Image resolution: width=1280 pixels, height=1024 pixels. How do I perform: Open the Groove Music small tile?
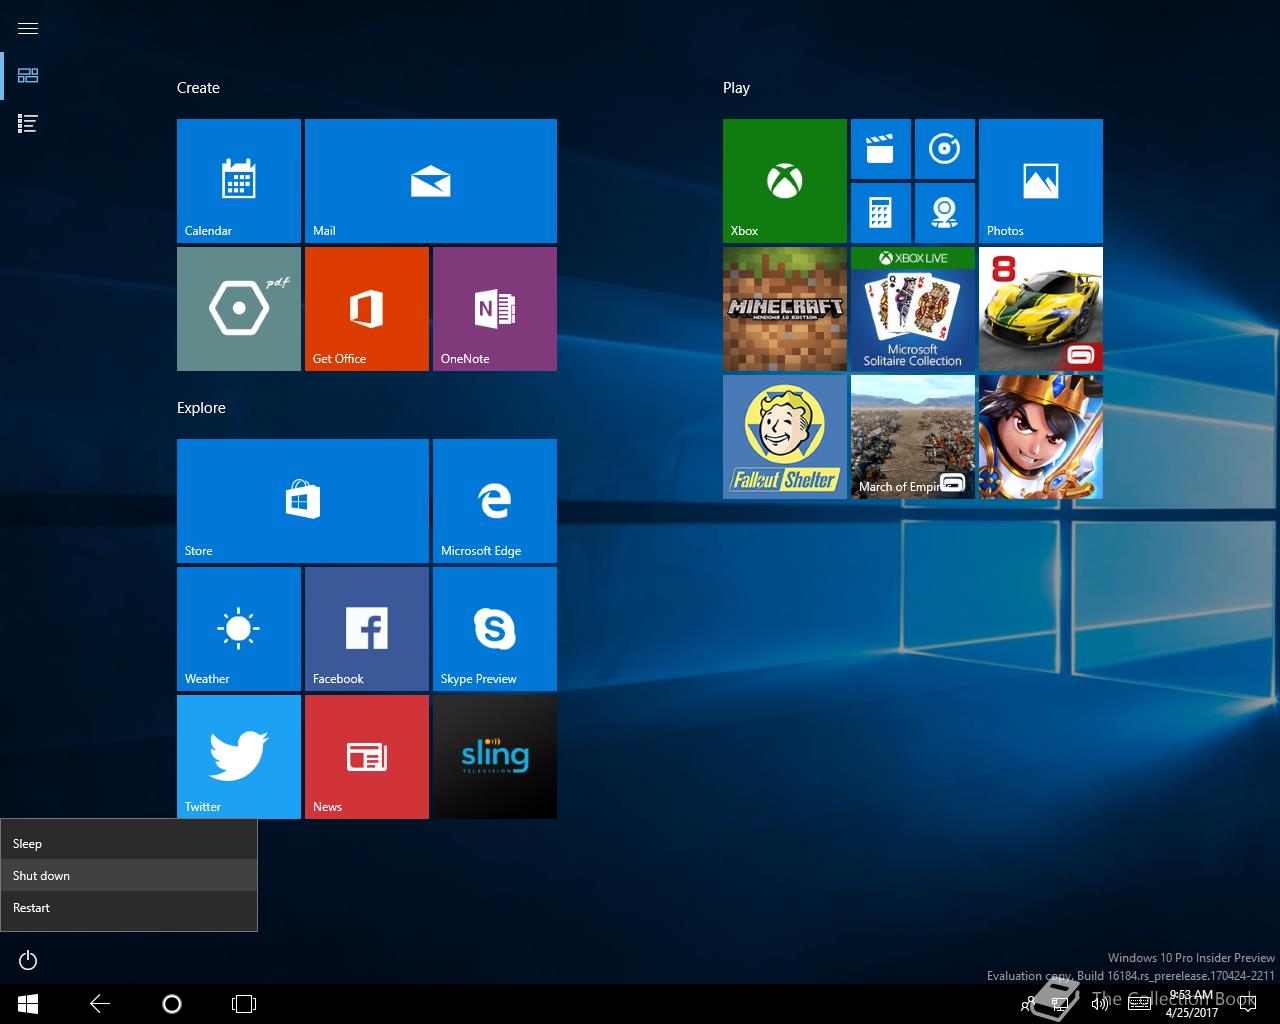click(x=945, y=149)
